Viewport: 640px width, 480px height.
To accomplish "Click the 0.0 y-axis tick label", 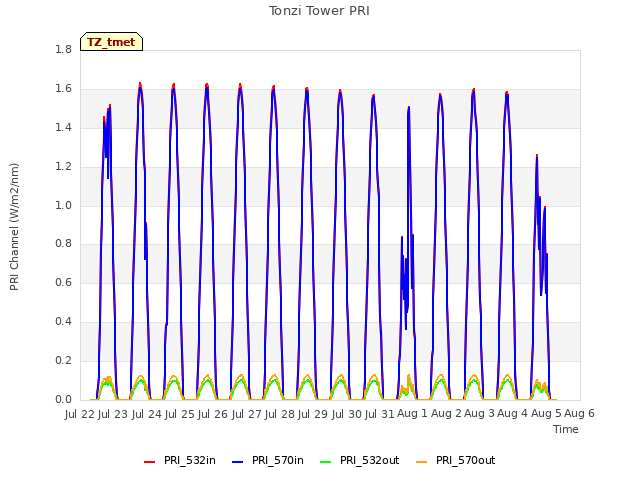I will click(63, 400).
